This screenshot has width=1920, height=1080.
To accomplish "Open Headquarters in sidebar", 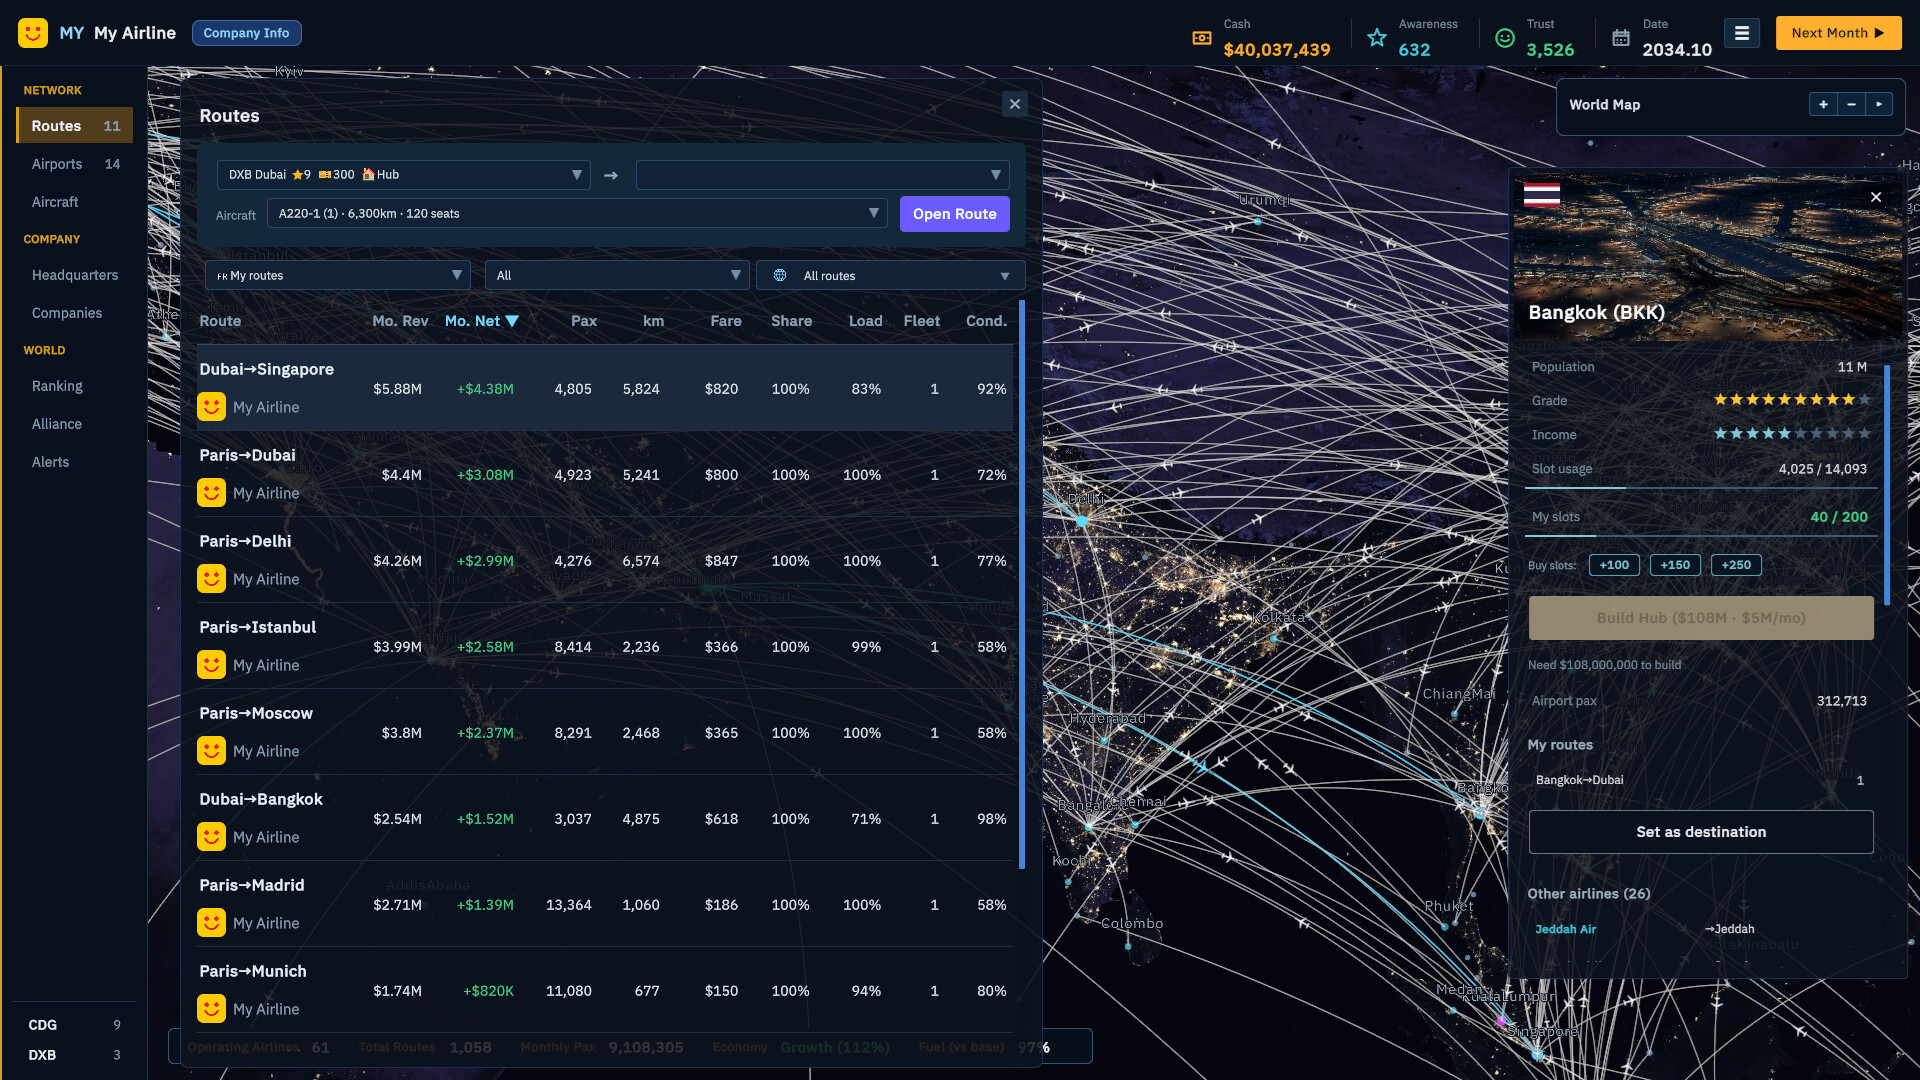I will coord(75,275).
